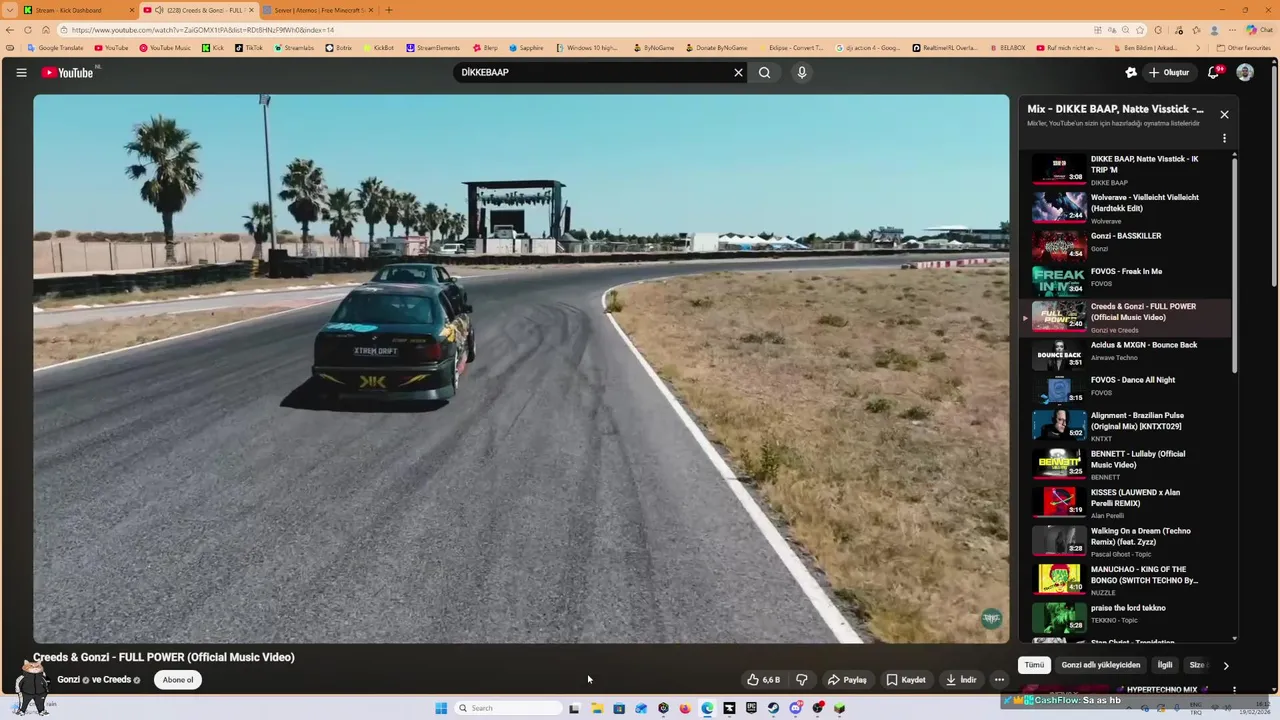This screenshot has width=1280, height=720.
Task: Play Walking On a Dream Techno Remix
Action: pos(1127,542)
